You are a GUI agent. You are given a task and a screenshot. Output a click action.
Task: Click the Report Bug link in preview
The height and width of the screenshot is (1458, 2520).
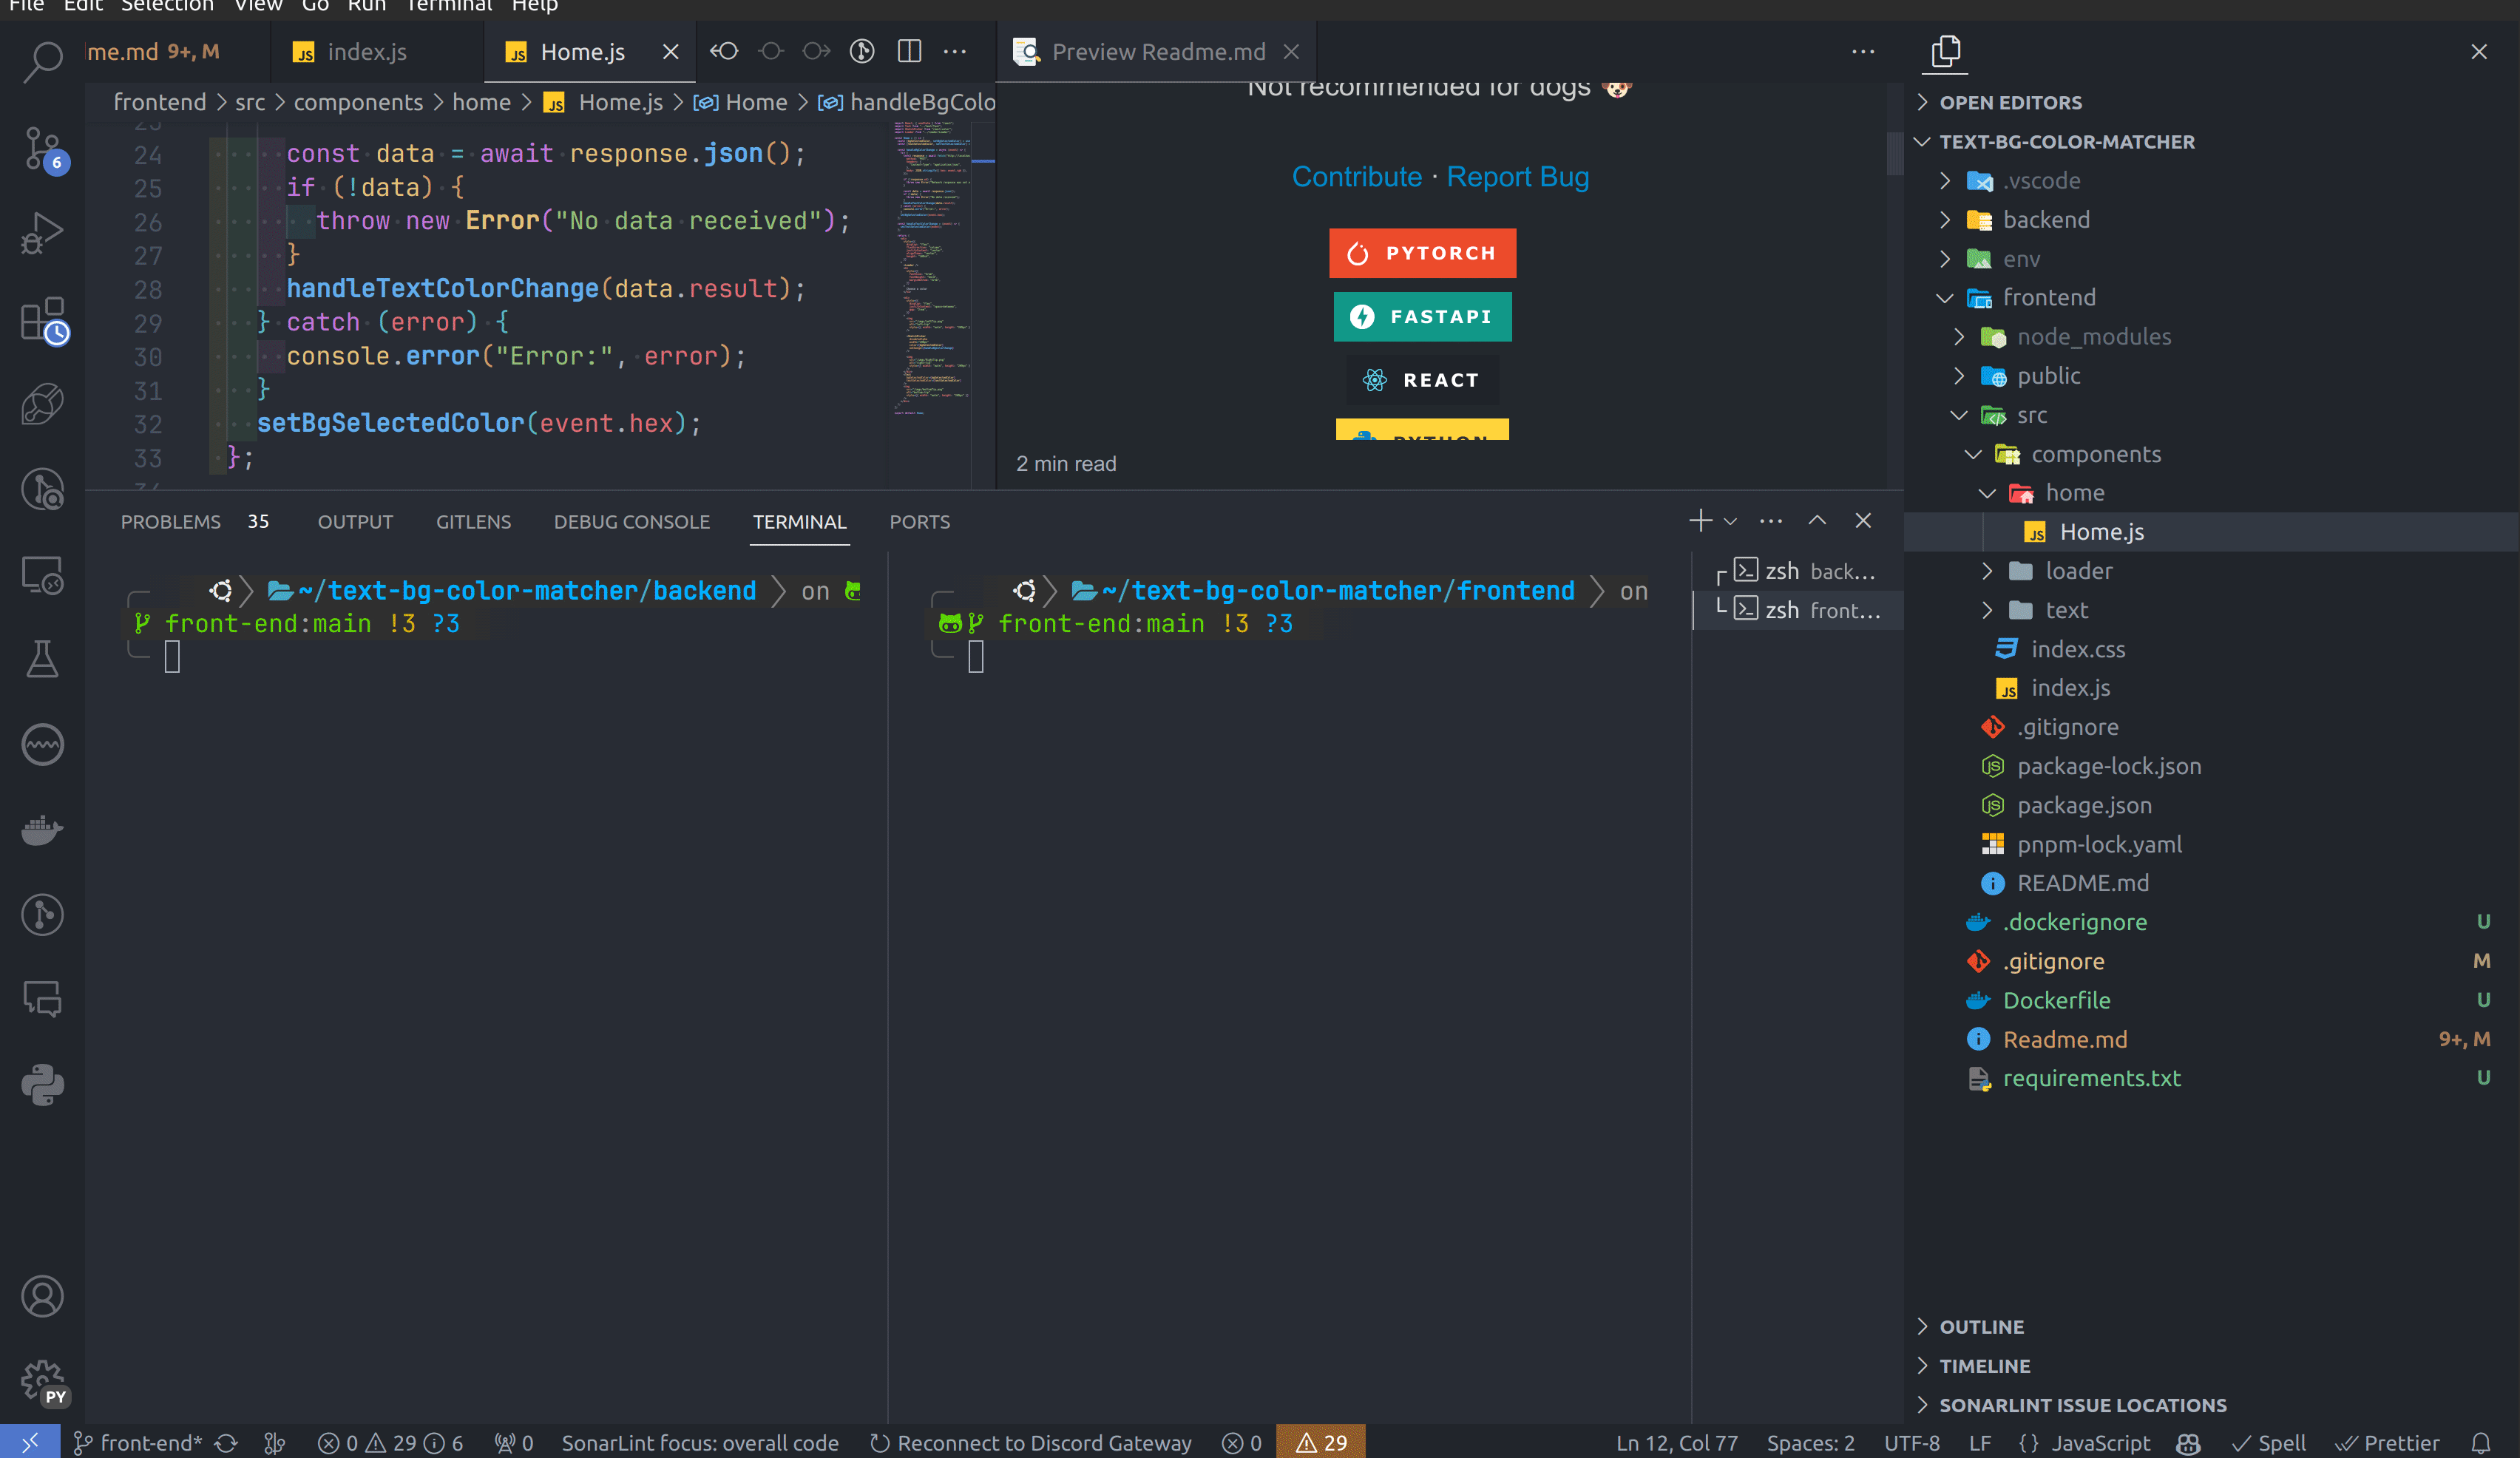click(1517, 177)
